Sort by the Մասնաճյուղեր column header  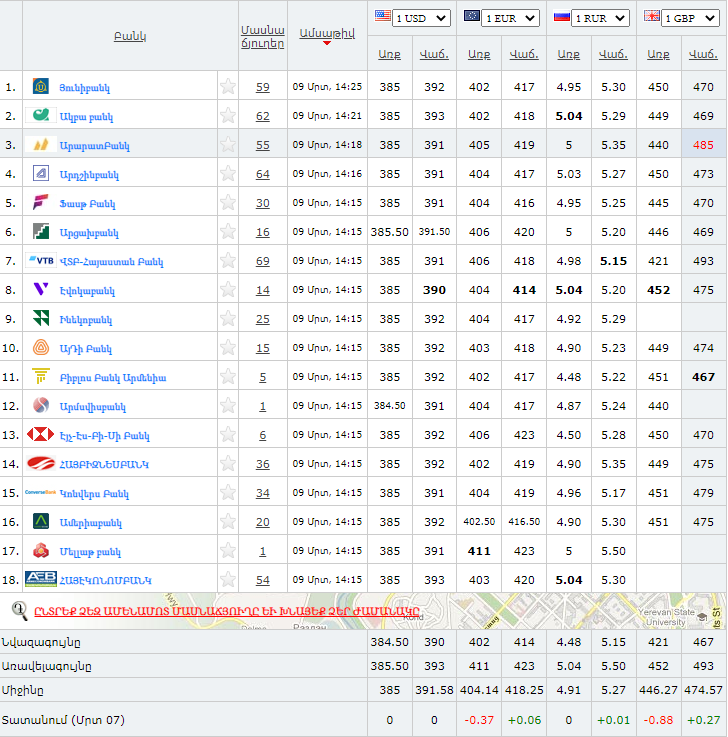click(263, 37)
